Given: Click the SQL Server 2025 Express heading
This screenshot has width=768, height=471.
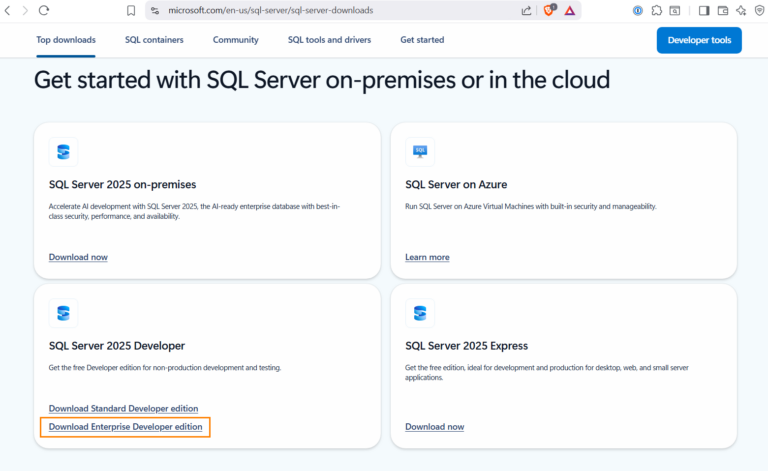Looking at the screenshot, I should 466,346.
